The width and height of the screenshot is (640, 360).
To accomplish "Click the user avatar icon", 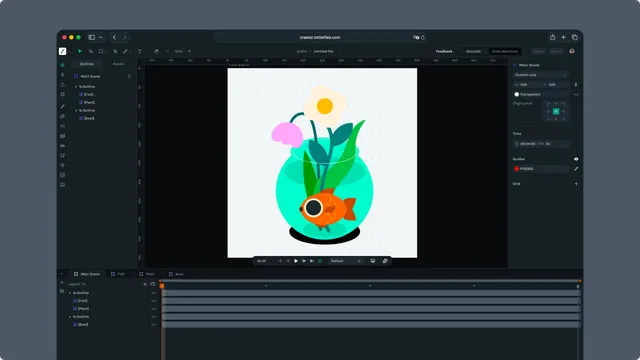I will [572, 51].
